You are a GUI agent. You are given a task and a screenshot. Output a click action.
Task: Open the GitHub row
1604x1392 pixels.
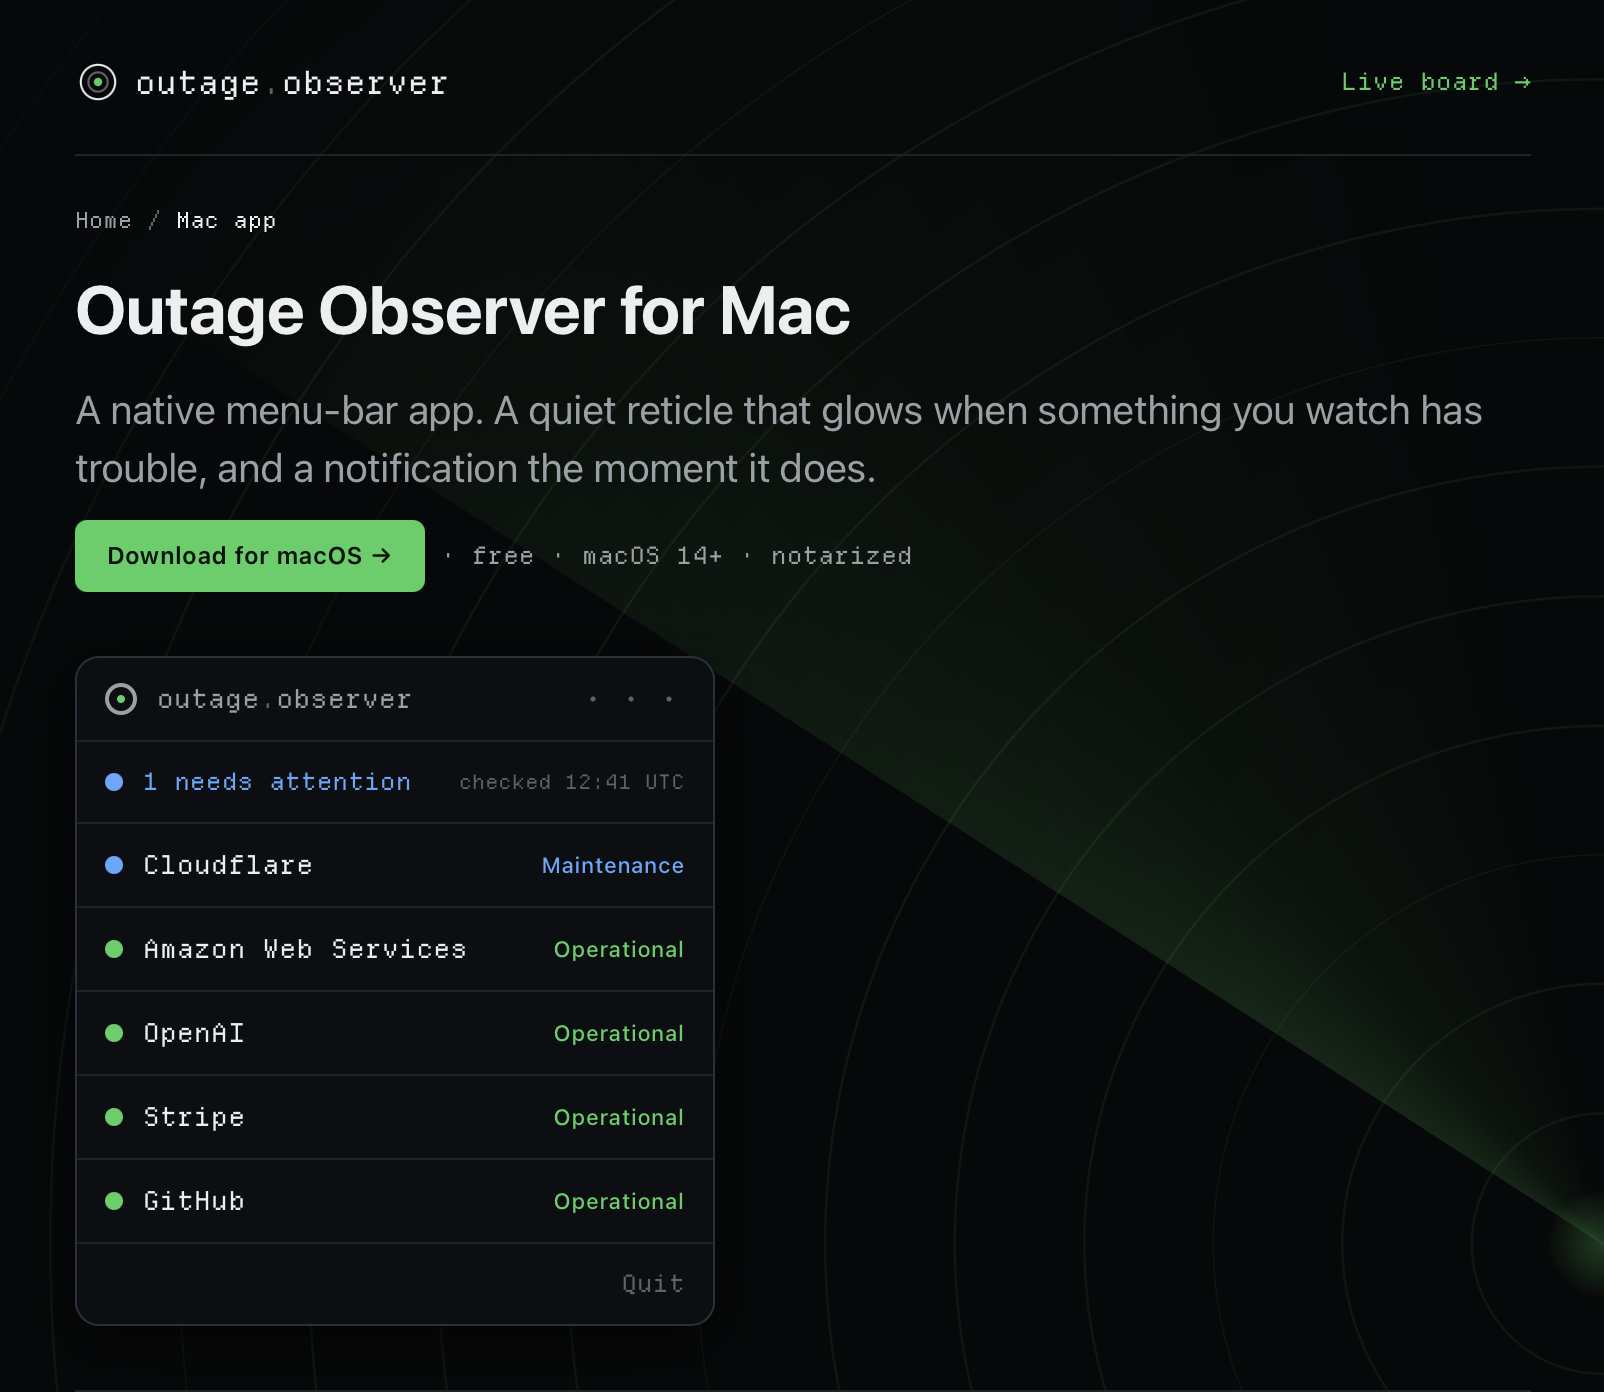click(x=395, y=1201)
